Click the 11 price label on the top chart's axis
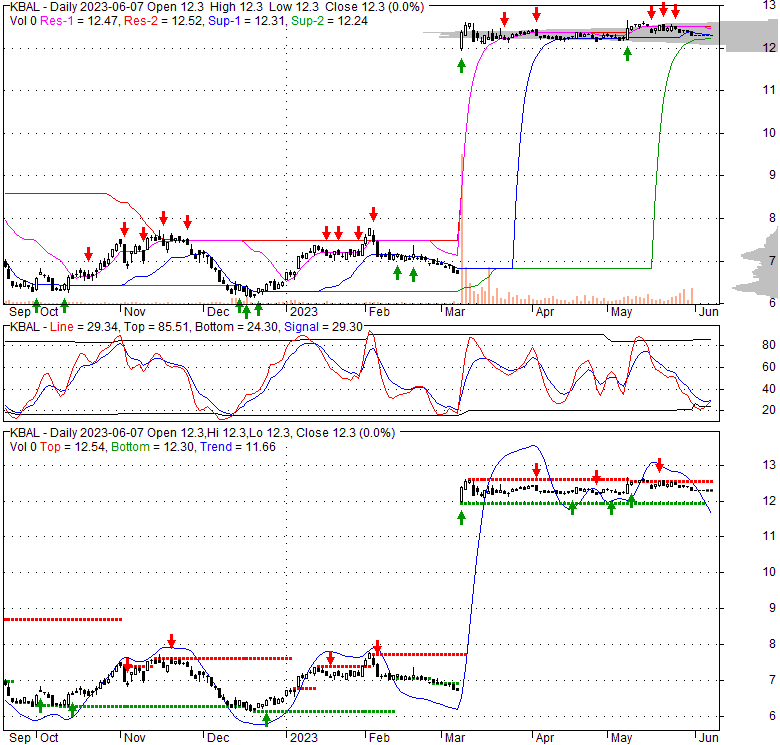Image resolution: width=780 pixels, height=745 pixels. tap(769, 90)
